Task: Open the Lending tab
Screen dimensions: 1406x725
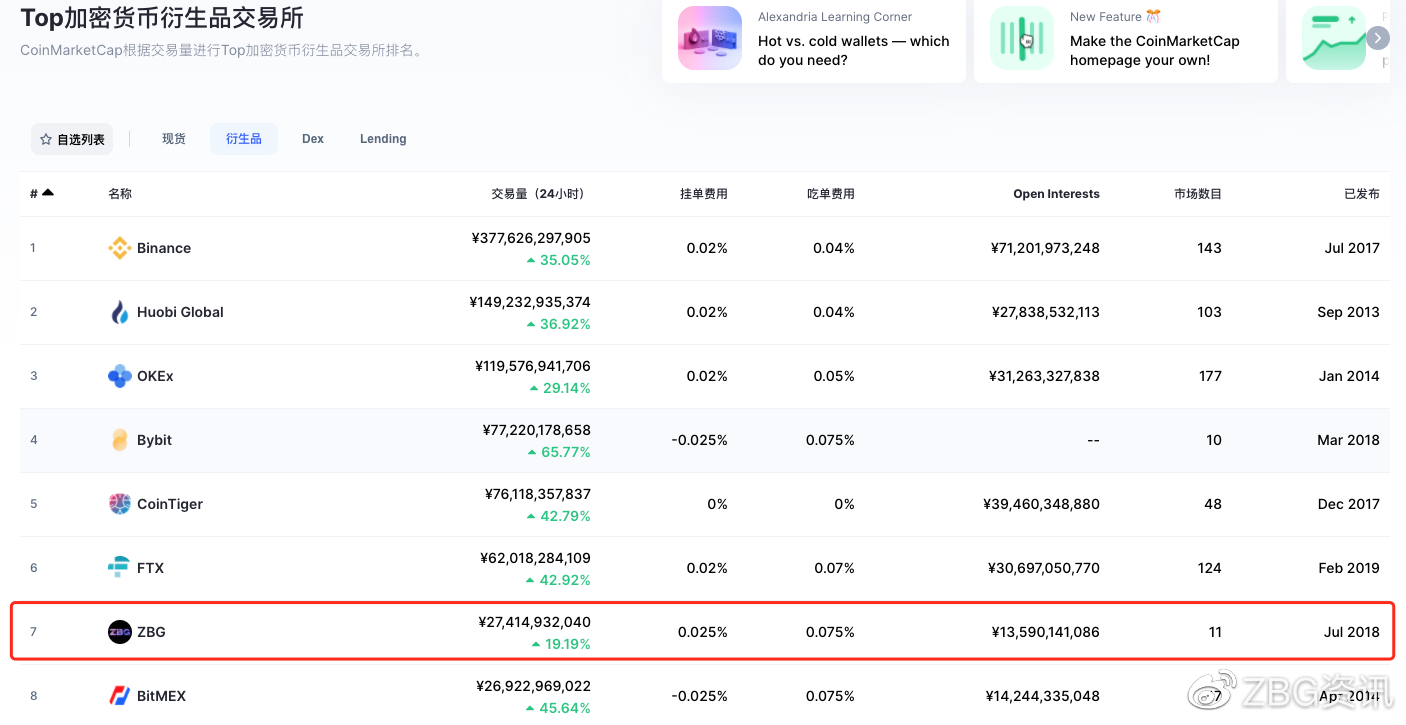Action: pyautogui.click(x=383, y=139)
